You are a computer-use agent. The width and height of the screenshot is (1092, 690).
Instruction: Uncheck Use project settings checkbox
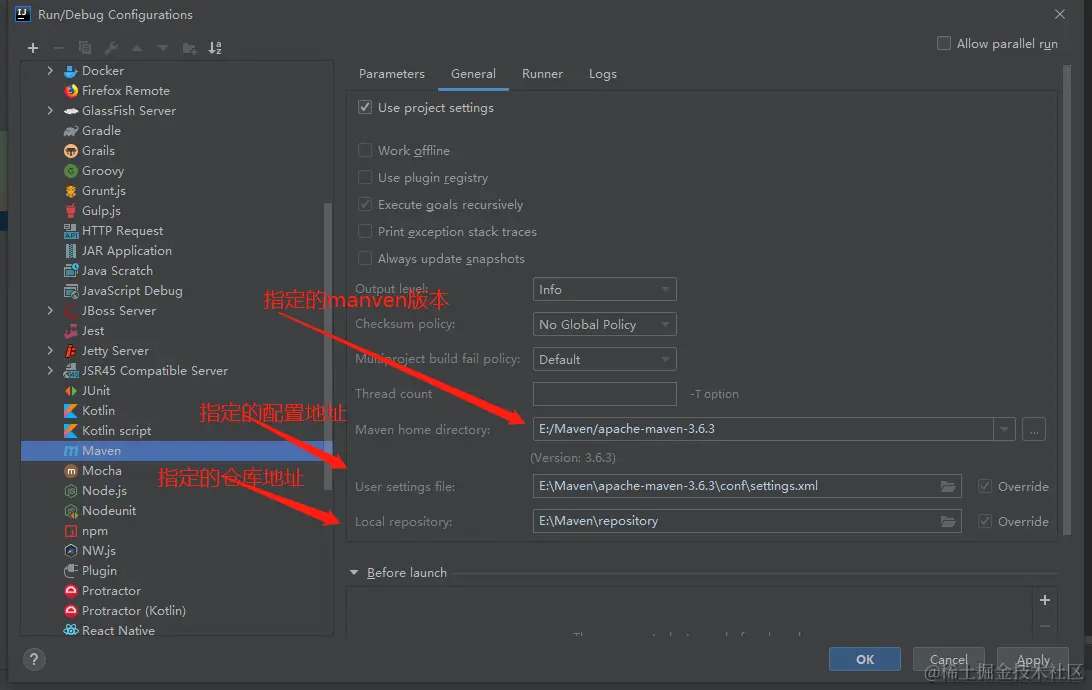[364, 107]
